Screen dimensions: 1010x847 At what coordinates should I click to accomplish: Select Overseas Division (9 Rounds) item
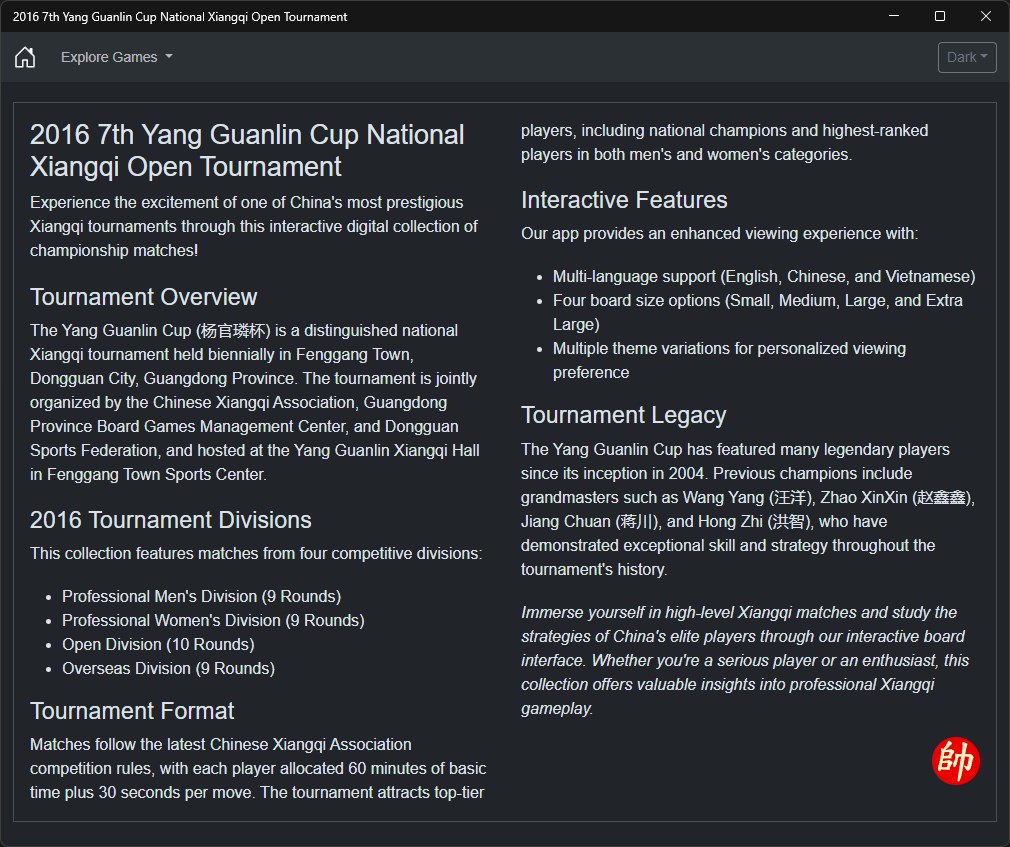coord(169,668)
